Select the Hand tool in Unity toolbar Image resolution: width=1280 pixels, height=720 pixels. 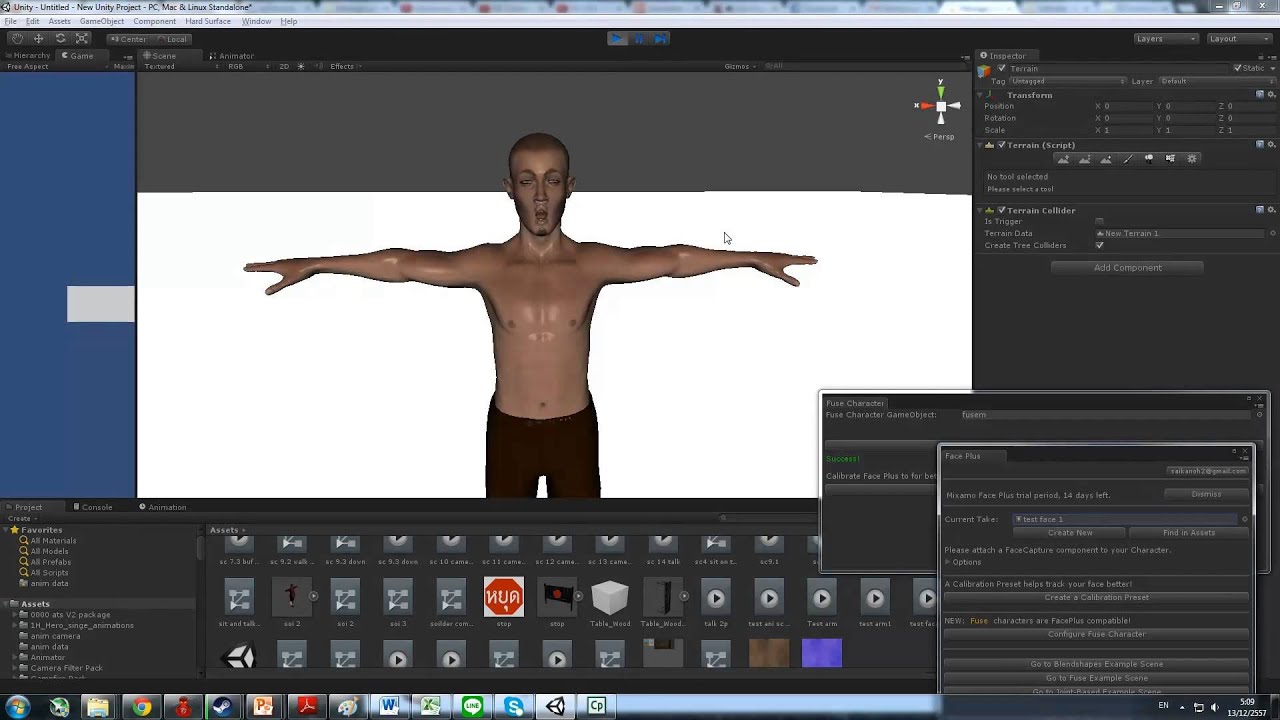(17, 38)
